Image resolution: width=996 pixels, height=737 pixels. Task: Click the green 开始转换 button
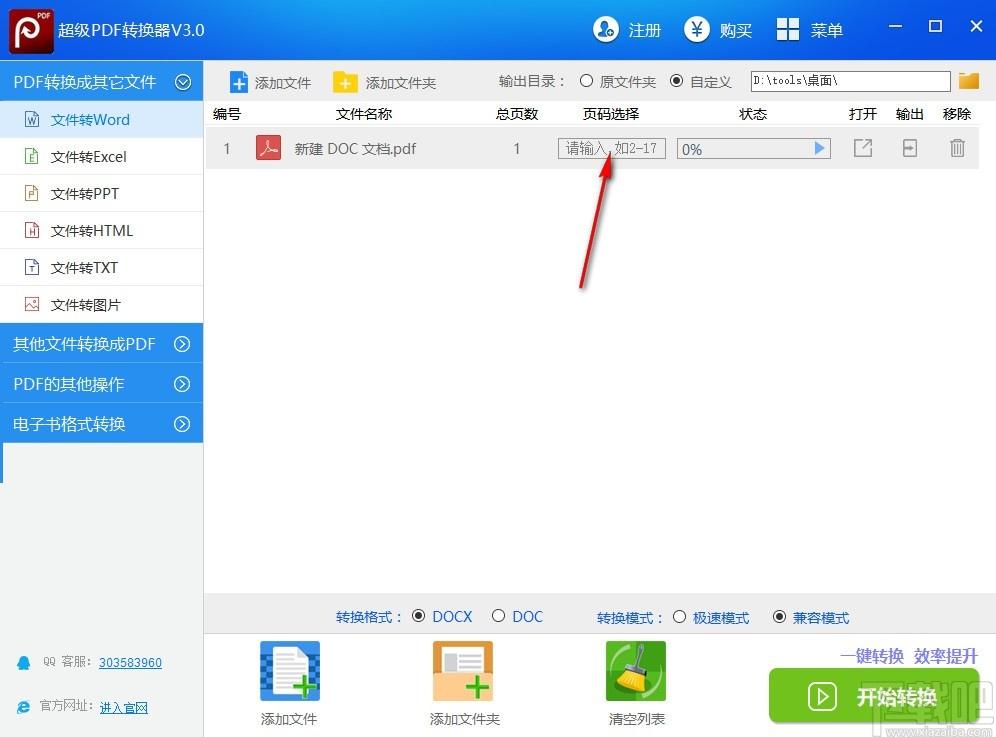874,696
